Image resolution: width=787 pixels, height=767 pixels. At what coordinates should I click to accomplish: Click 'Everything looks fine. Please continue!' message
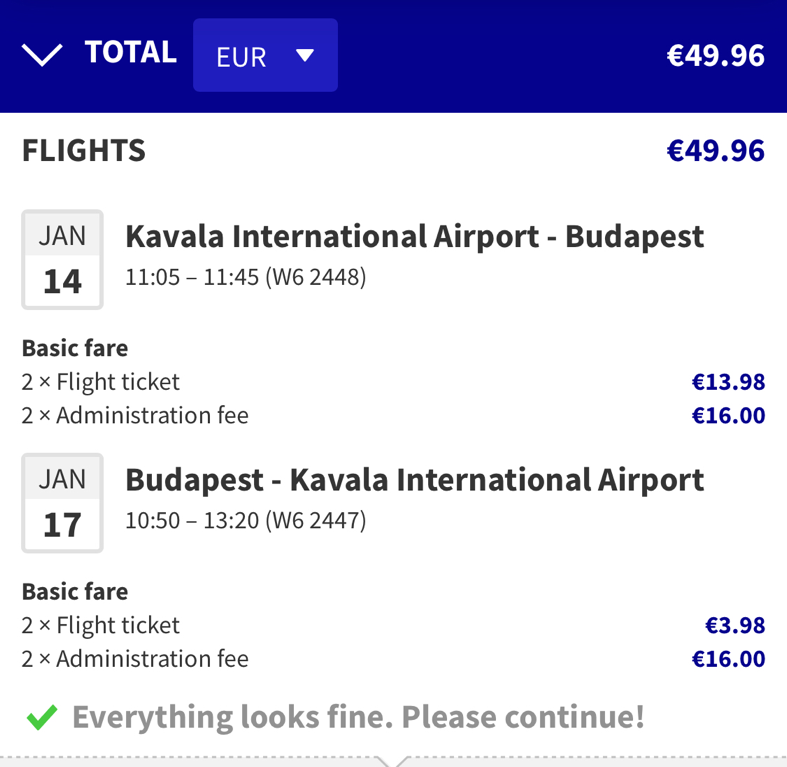(x=358, y=717)
